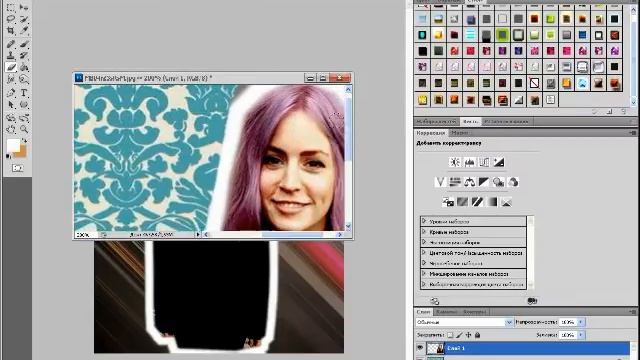Toggle lock image pixels brush icon
The width and height of the screenshot is (640, 360).
459,335
